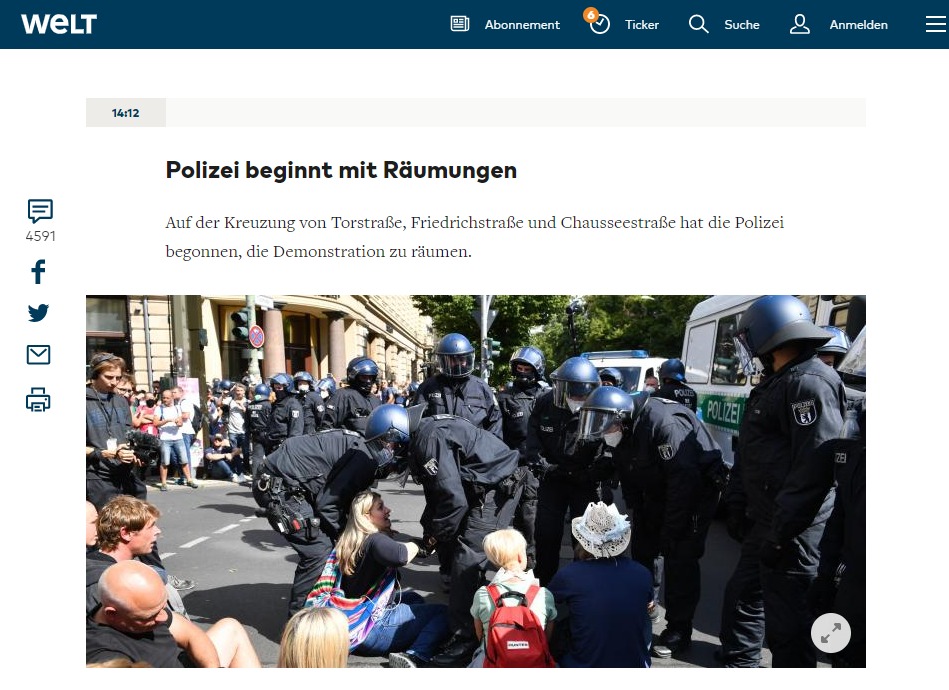Click the magnifying glass search icon
The height and width of the screenshot is (690, 949).
coord(698,24)
